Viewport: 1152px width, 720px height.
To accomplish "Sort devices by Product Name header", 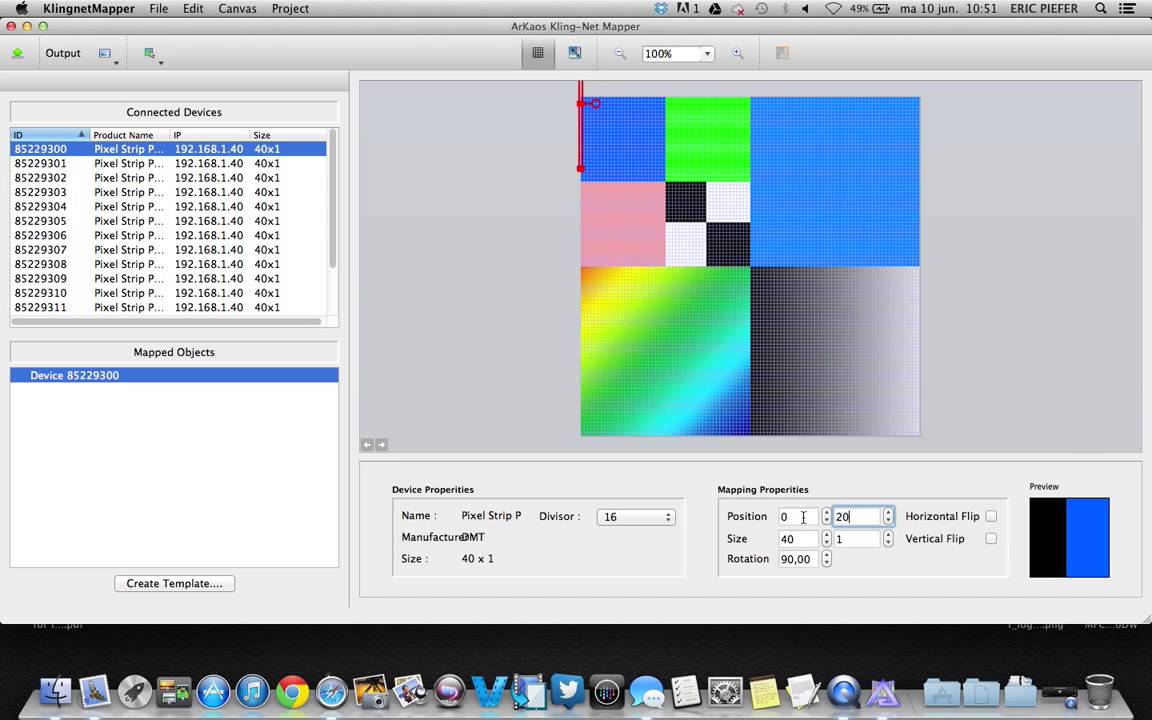I will tap(130, 135).
